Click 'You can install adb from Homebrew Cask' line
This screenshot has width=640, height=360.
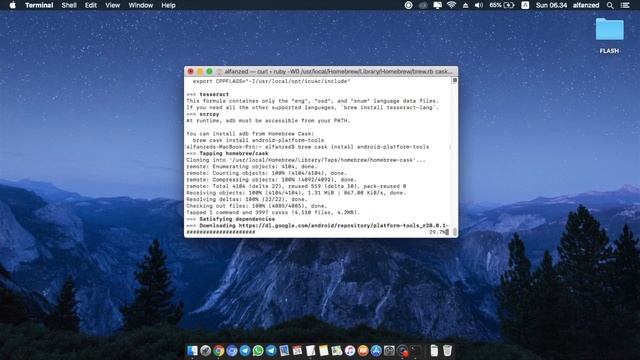click(250, 133)
